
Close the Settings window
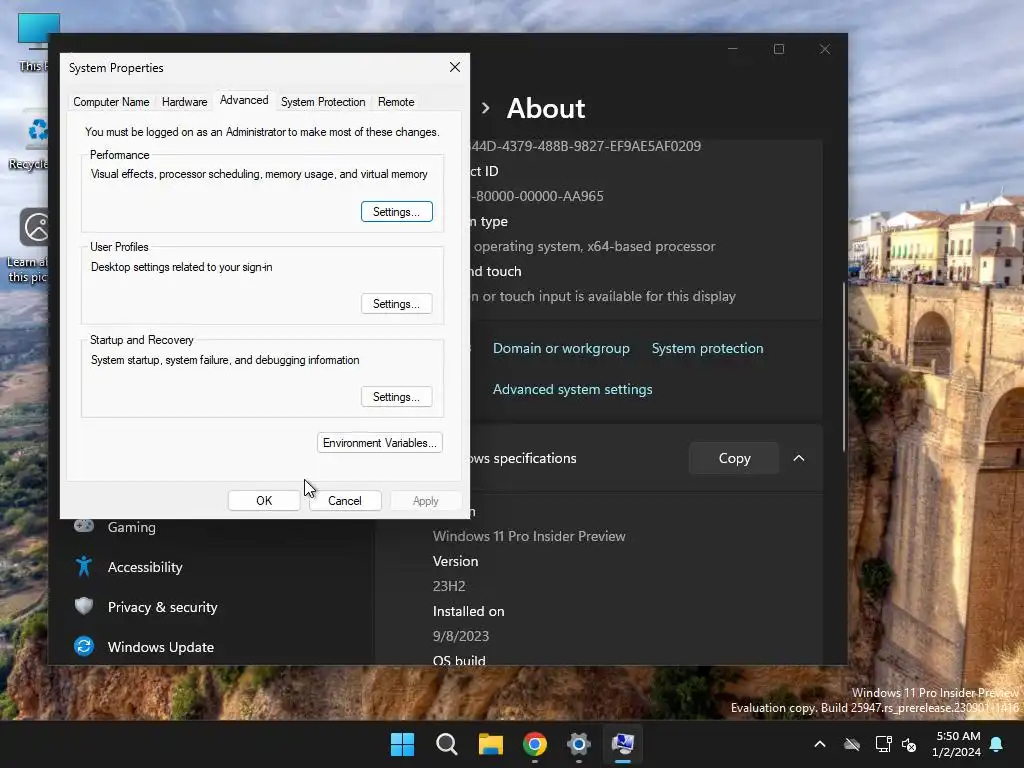(825, 49)
